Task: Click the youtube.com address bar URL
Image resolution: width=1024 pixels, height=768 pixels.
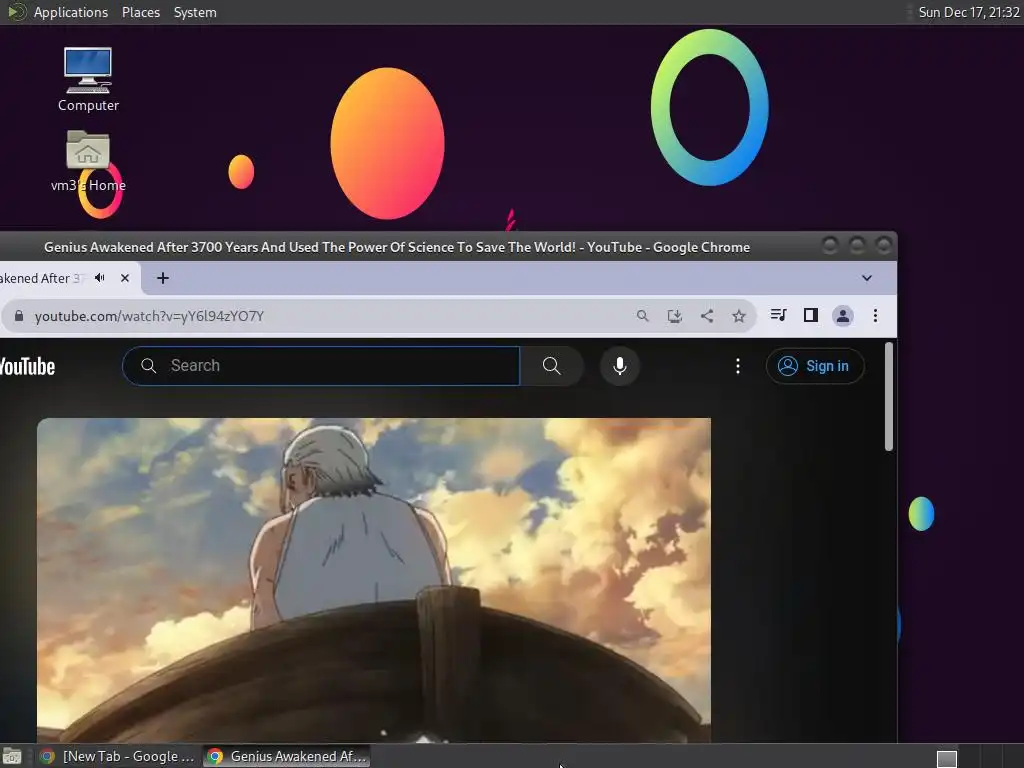Action: click(149, 316)
